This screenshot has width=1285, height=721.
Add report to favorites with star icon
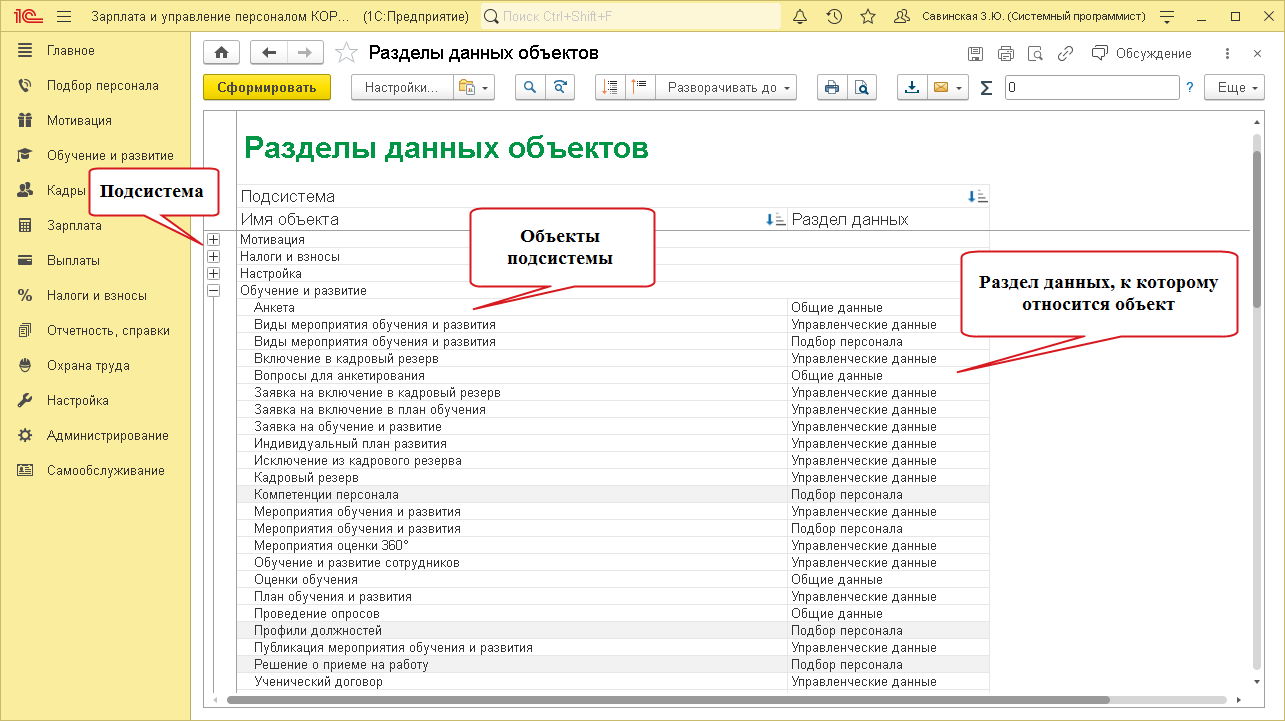[346, 53]
